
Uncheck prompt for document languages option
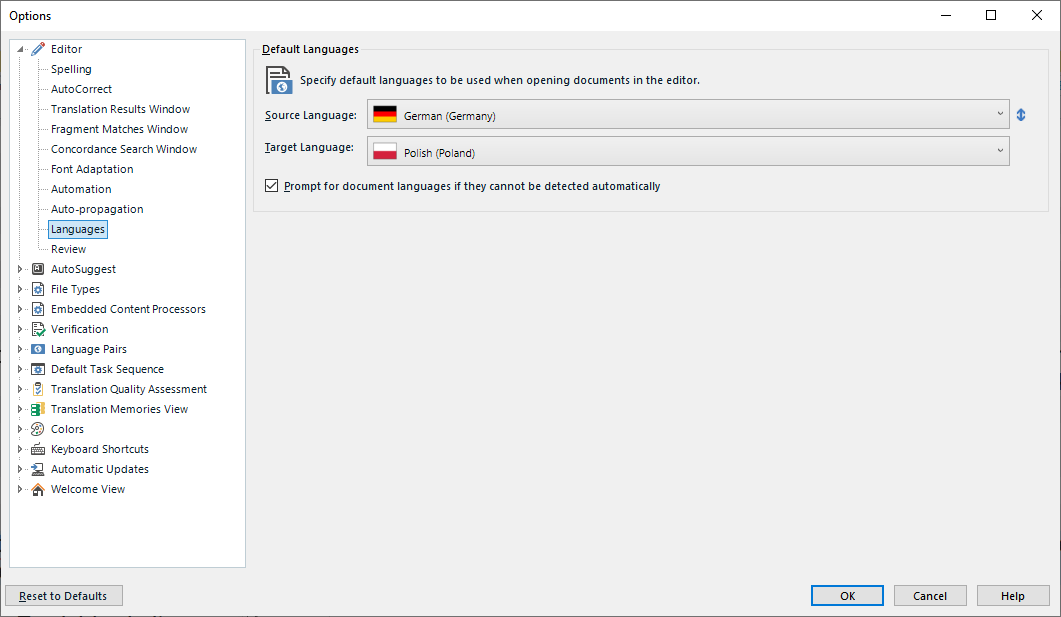click(271, 185)
